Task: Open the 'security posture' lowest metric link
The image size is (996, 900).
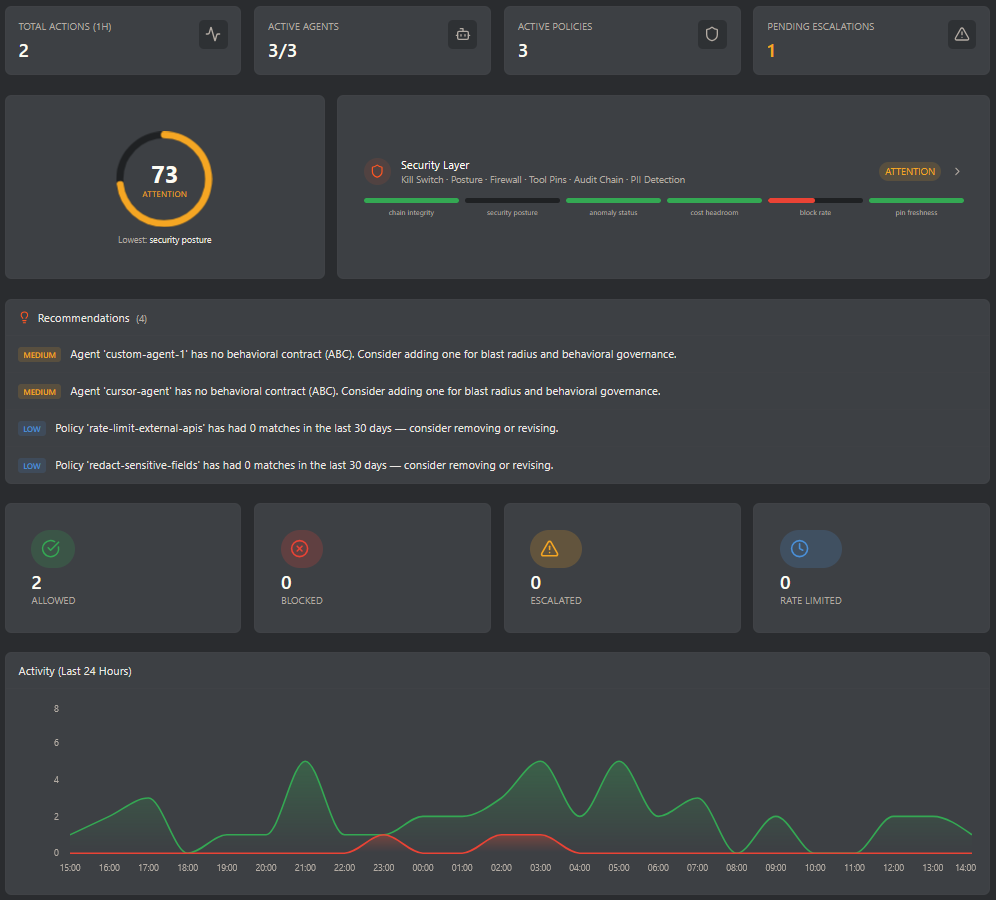Action: tap(182, 239)
